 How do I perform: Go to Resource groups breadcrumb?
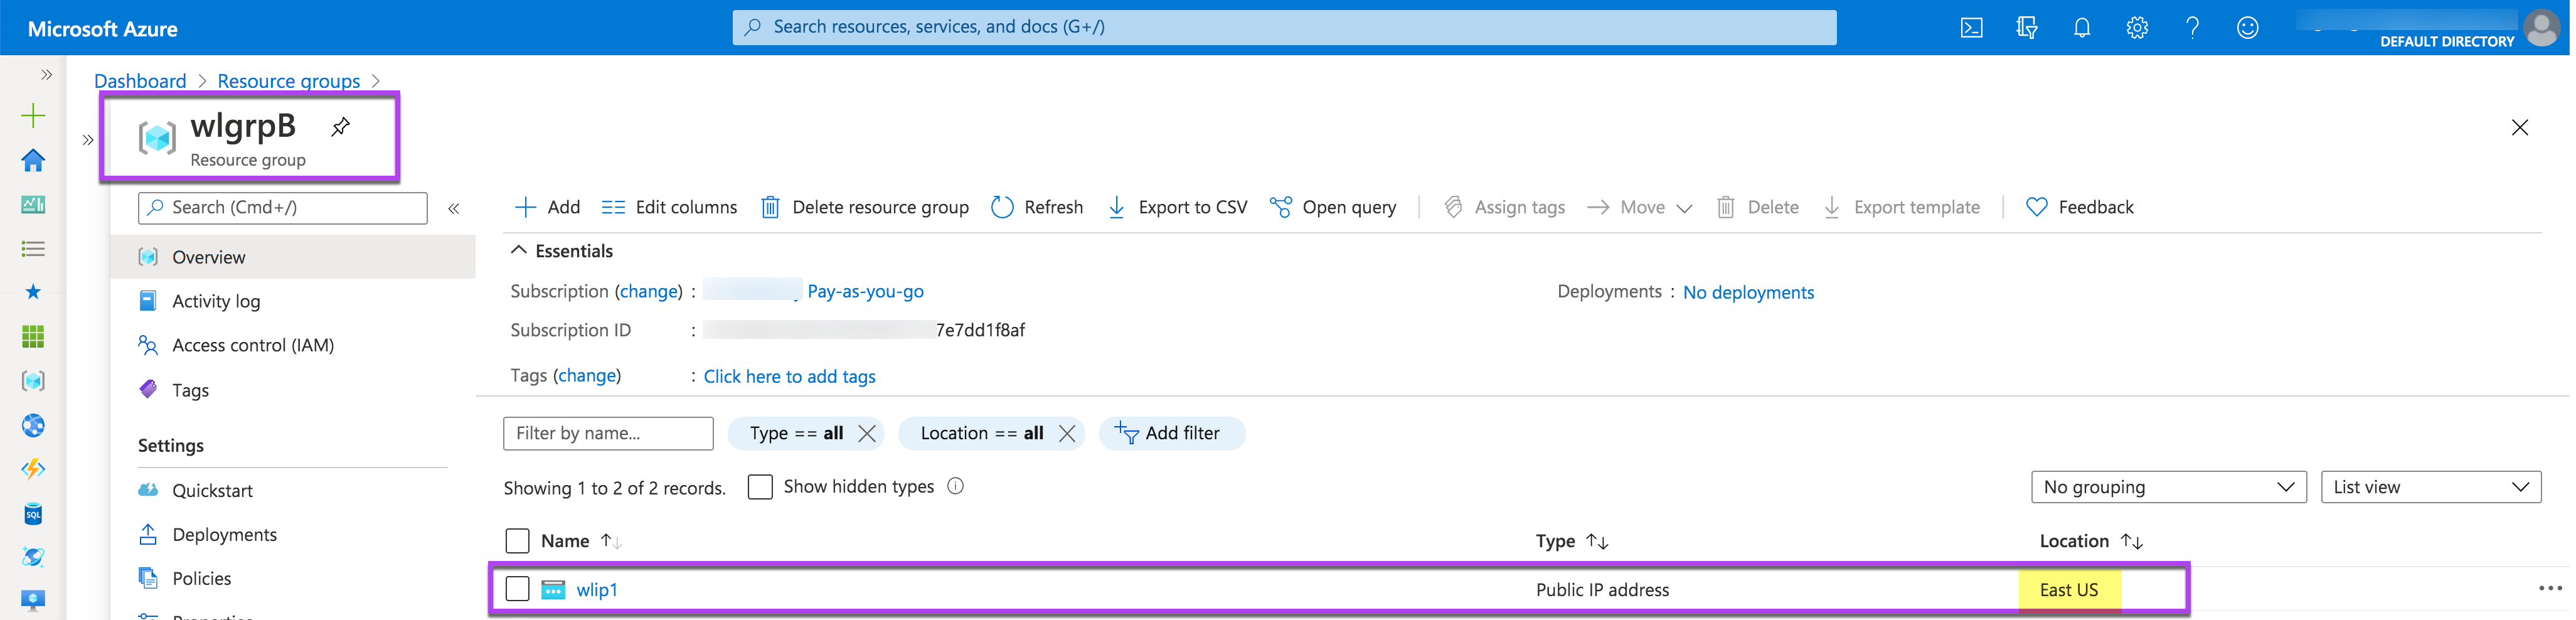point(288,81)
